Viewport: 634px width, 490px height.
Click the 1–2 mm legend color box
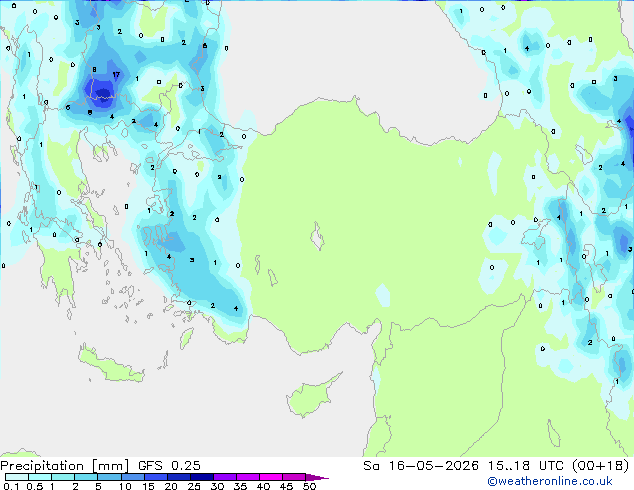tap(63, 477)
